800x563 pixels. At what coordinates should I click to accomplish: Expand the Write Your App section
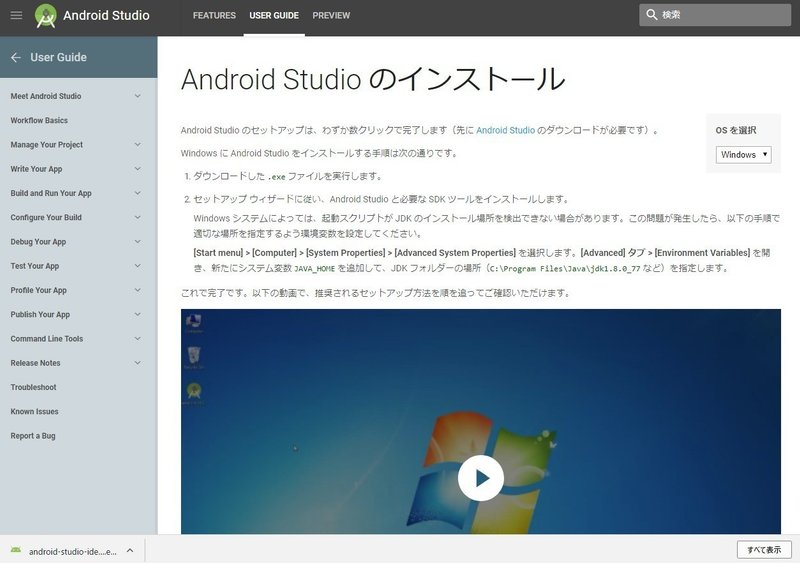(x=138, y=169)
